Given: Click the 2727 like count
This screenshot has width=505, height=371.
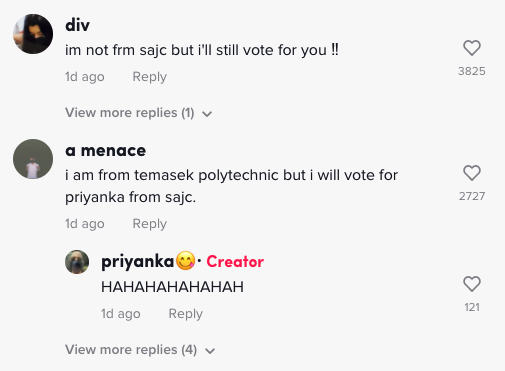Looking at the screenshot, I should click(x=472, y=196).
